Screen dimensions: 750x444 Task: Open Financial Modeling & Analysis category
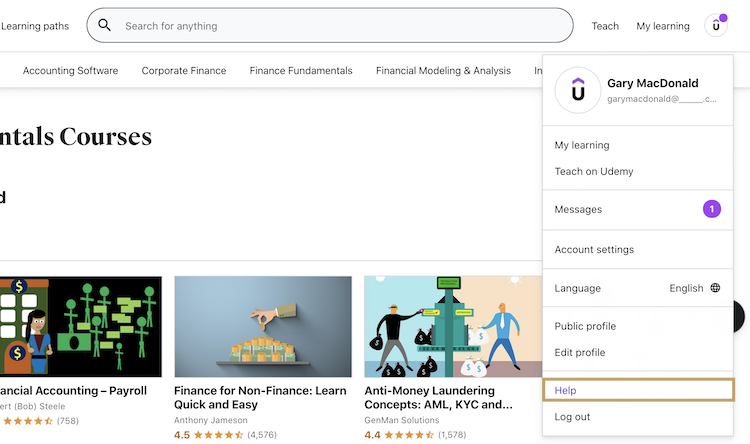(443, 71)
